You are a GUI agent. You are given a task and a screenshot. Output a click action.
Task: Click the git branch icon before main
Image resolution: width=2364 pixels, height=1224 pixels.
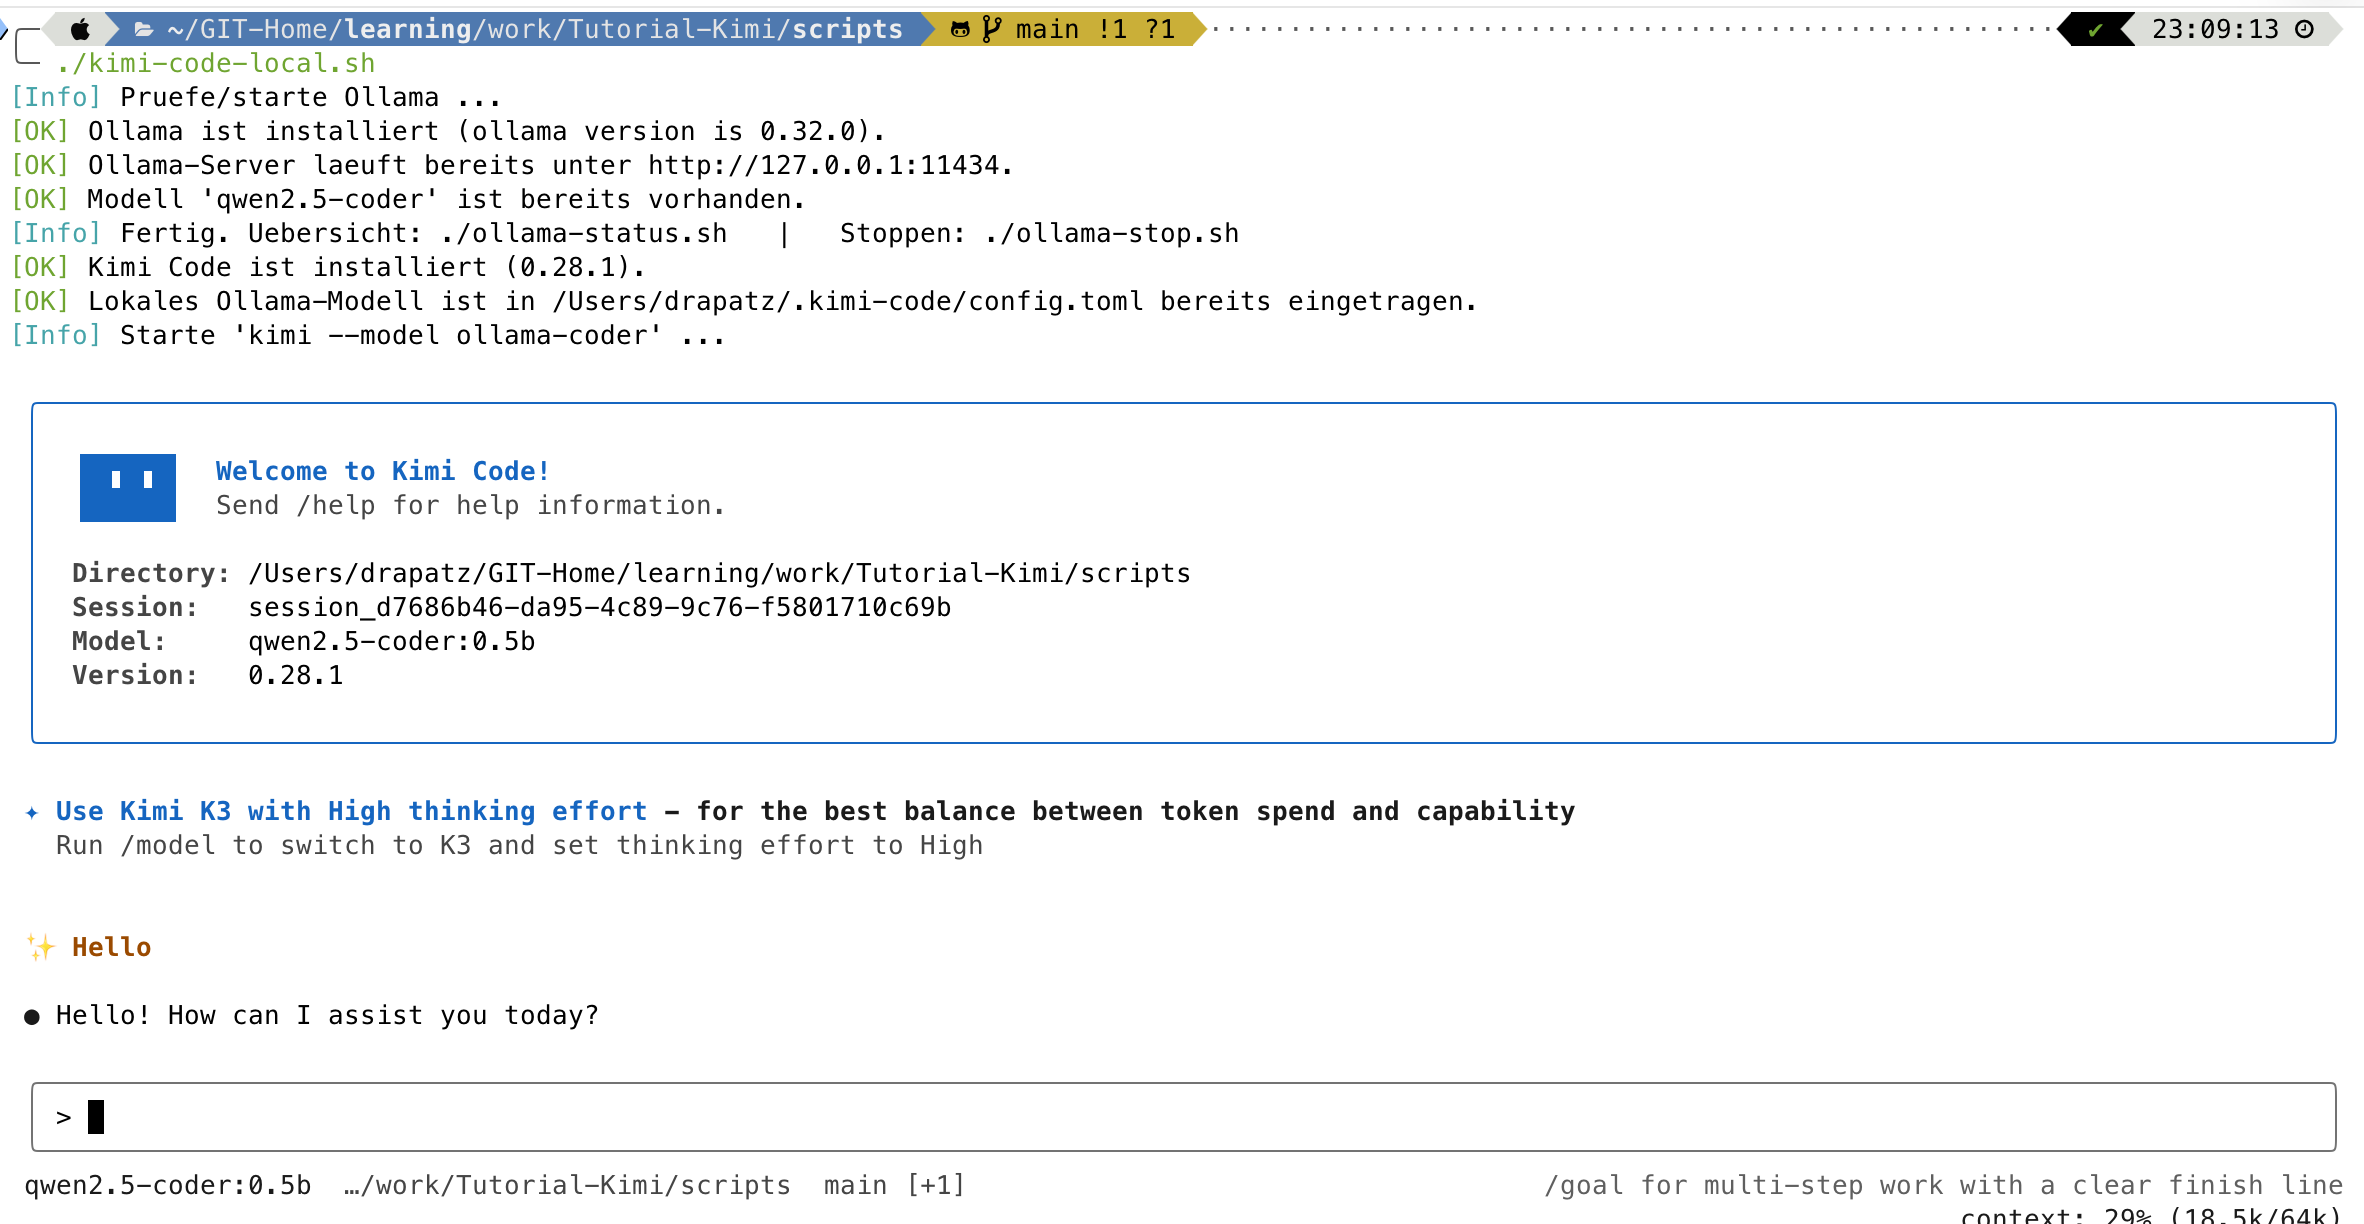pos(991,29)
